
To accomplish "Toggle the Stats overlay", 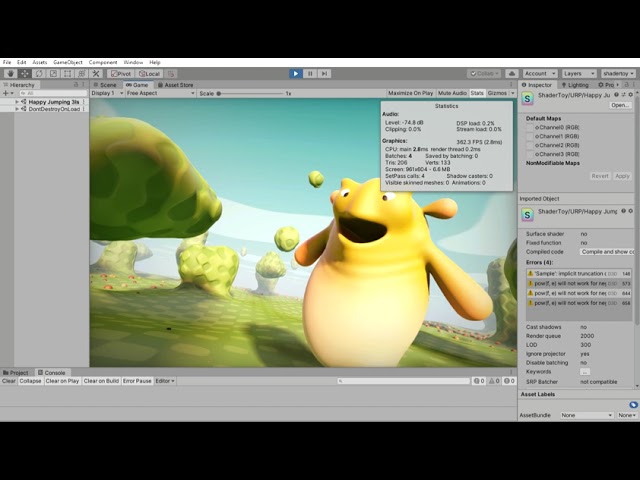I will pyautogui.click(x=477, y=93).
